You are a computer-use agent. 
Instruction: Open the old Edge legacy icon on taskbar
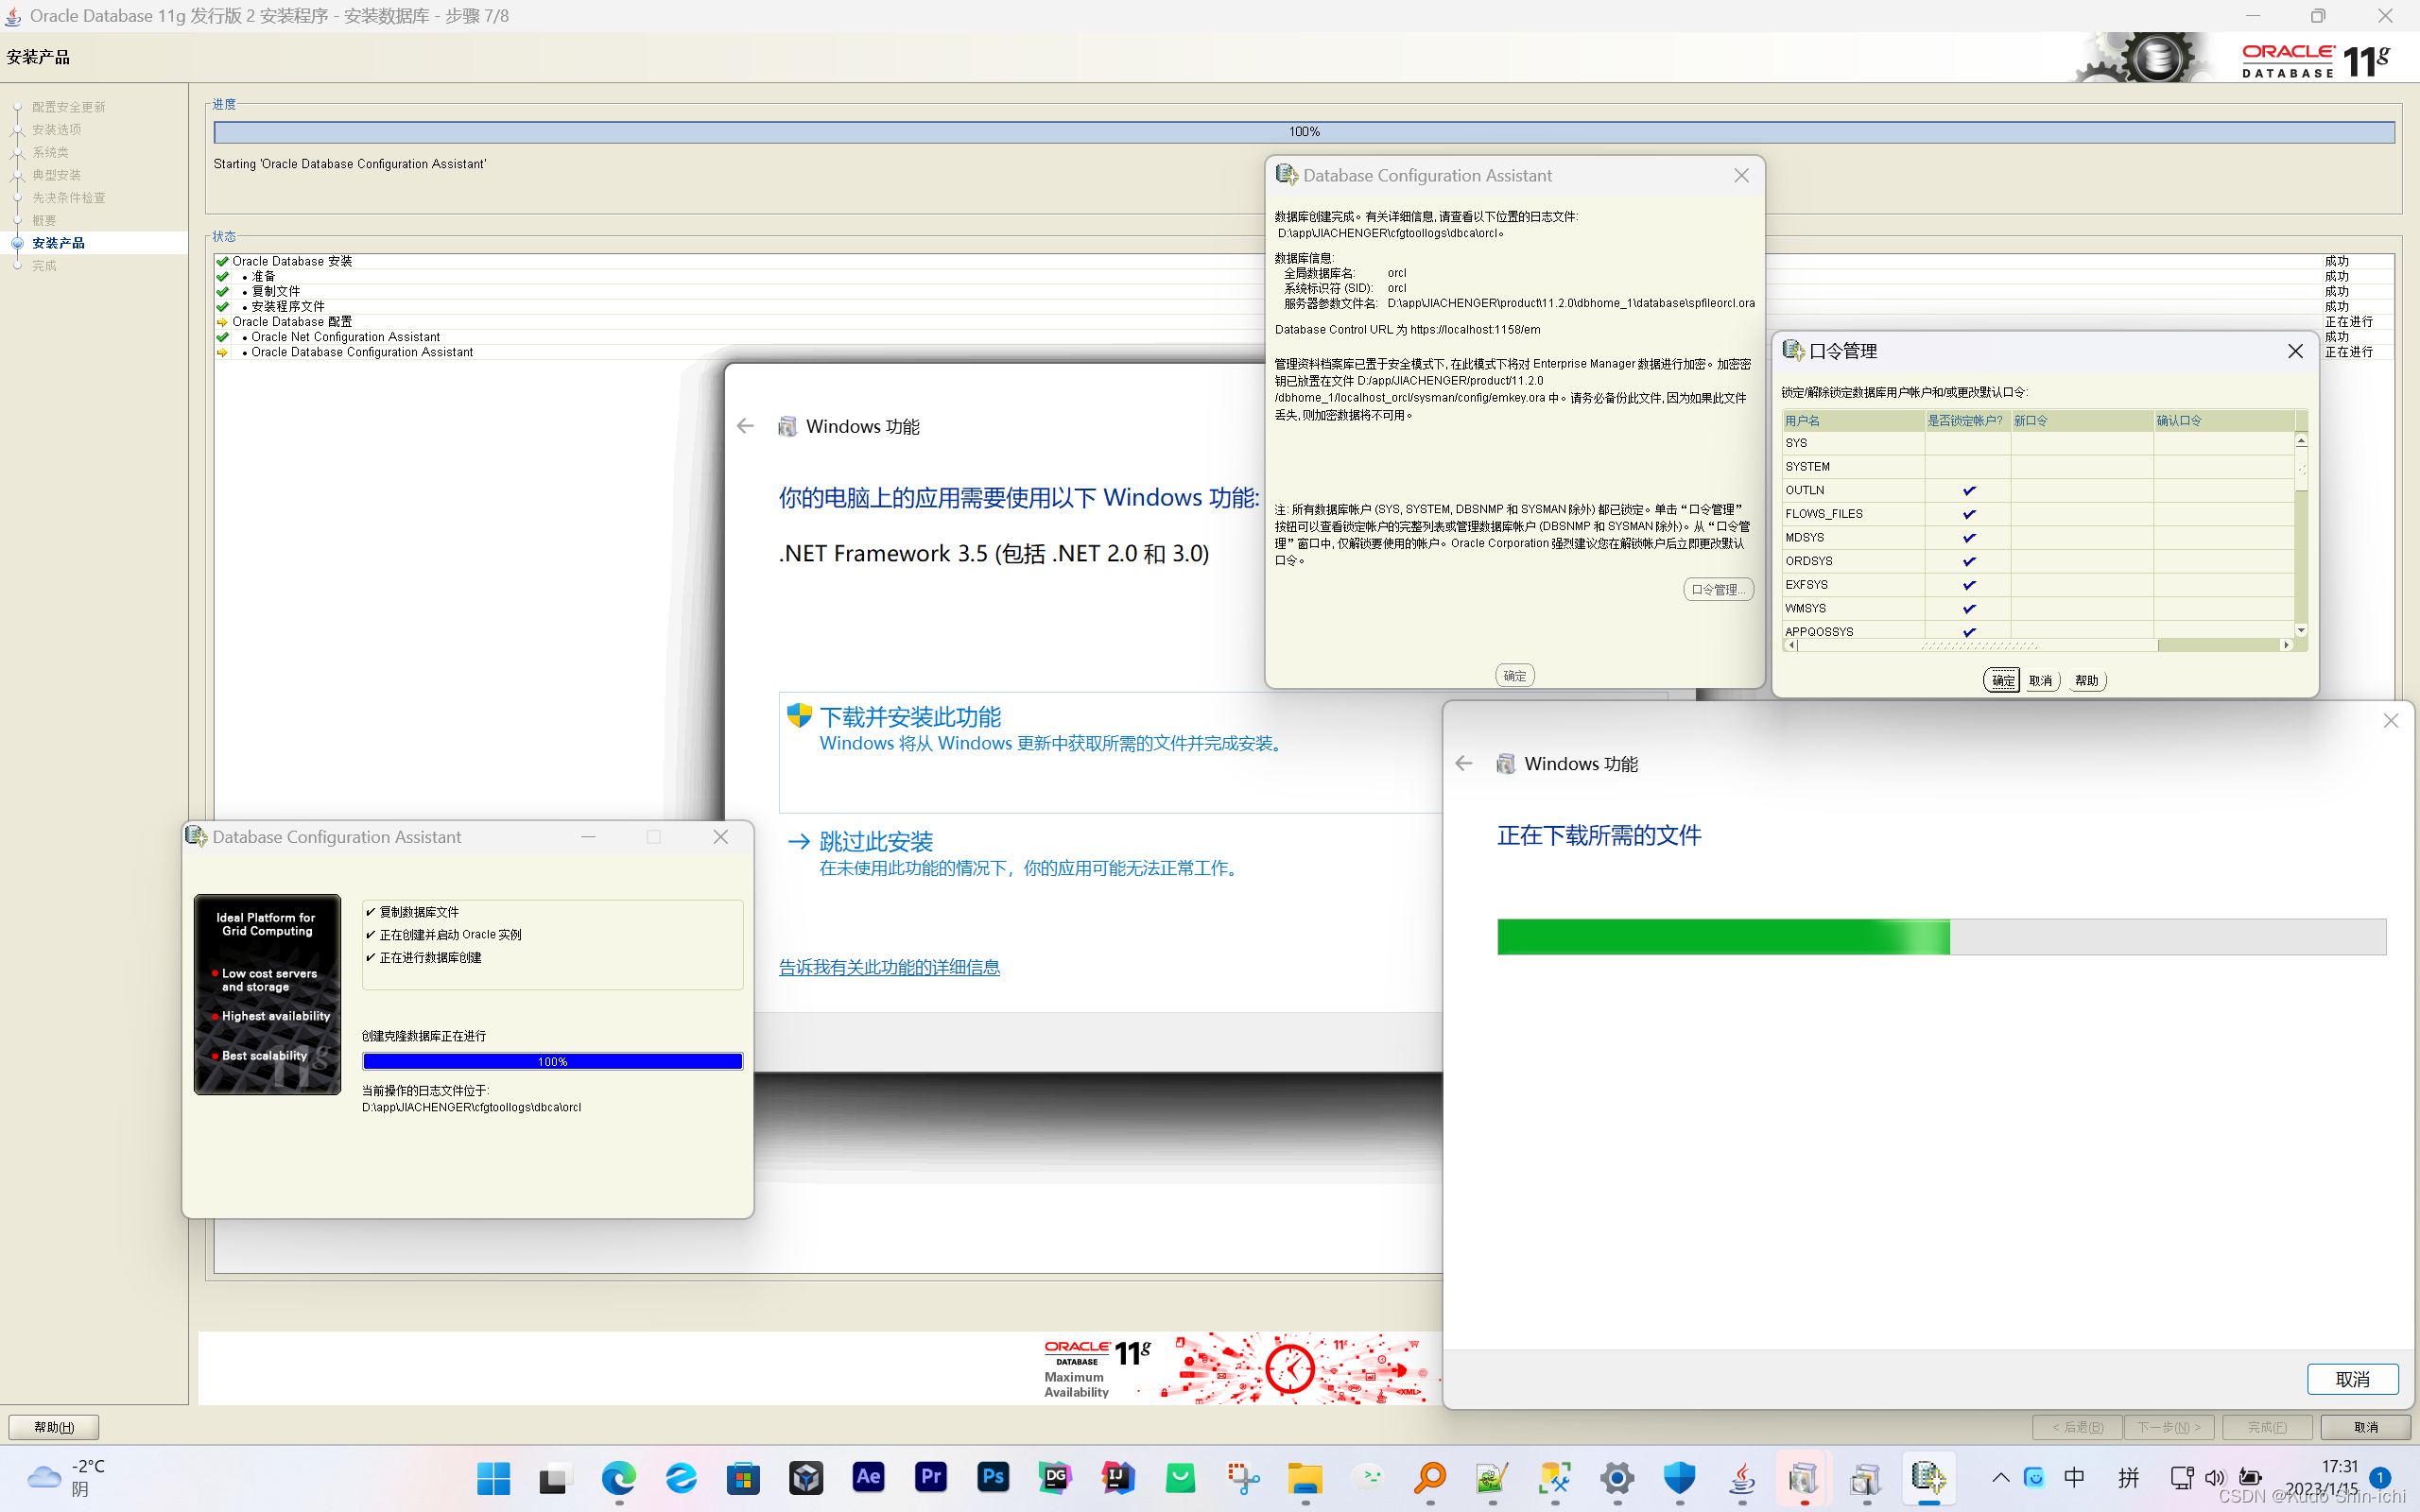click(681, 1477)
